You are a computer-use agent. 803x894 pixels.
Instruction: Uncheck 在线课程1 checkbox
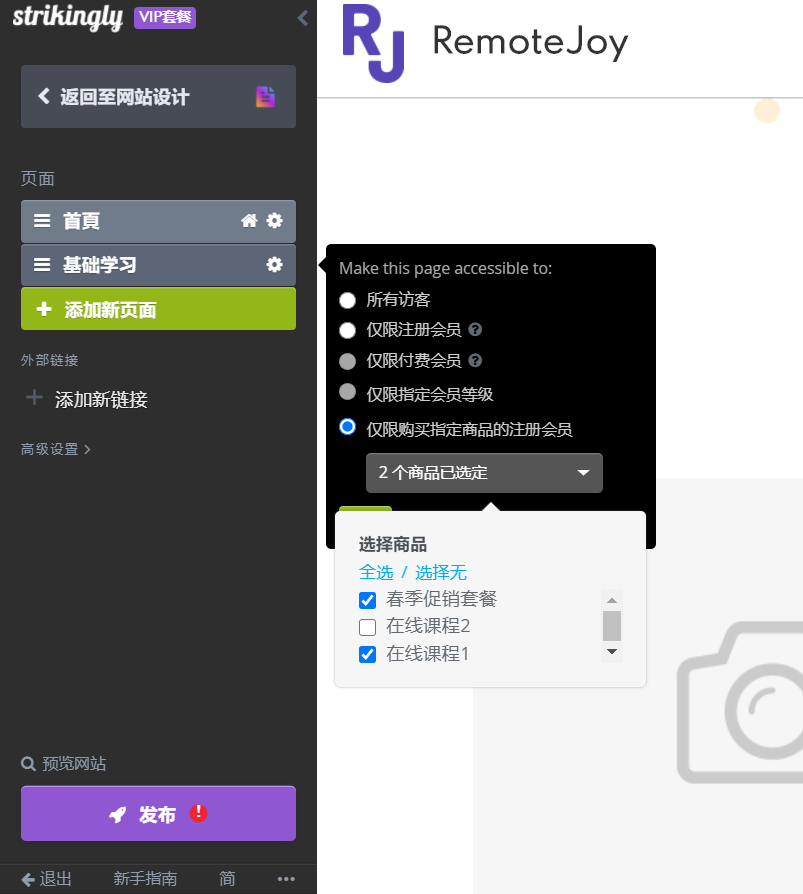(368, 654)
